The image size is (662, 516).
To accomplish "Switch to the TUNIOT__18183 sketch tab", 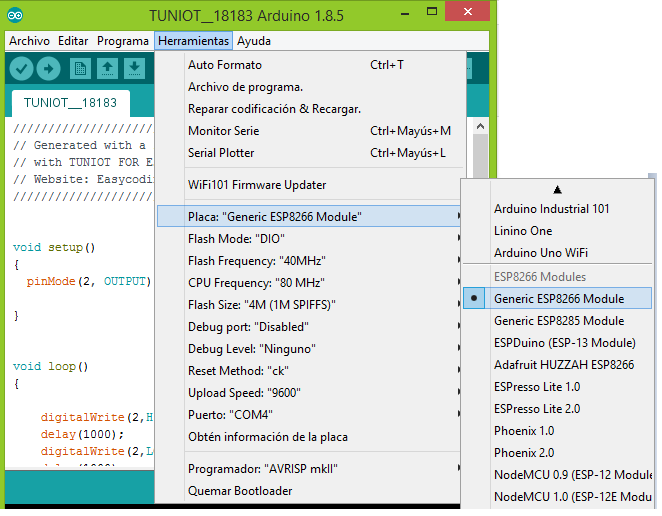I will (71, 103).
